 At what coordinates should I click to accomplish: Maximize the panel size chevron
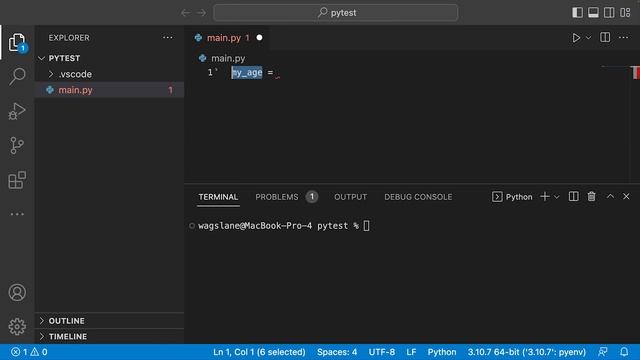[610, 196]
